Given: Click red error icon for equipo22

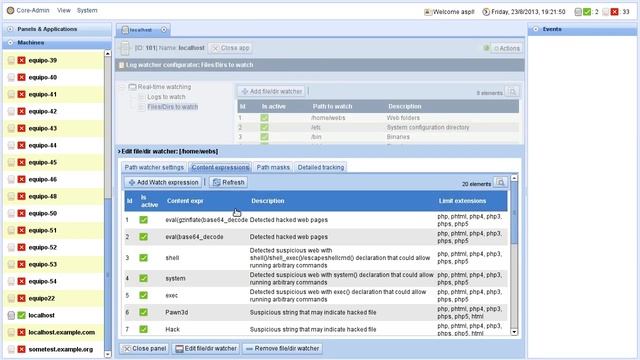Looking at the screenshot, I should (x=22, y=298).
